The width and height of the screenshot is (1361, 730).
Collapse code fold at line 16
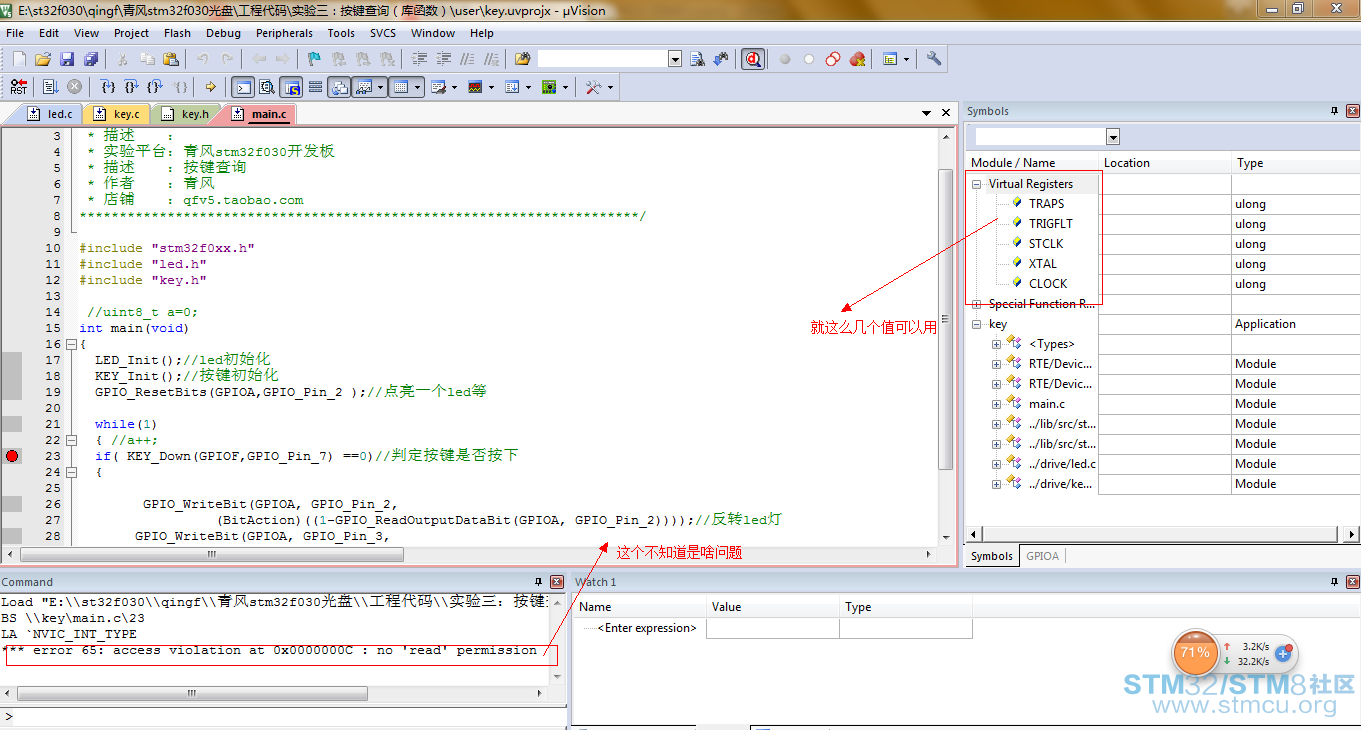71,344
